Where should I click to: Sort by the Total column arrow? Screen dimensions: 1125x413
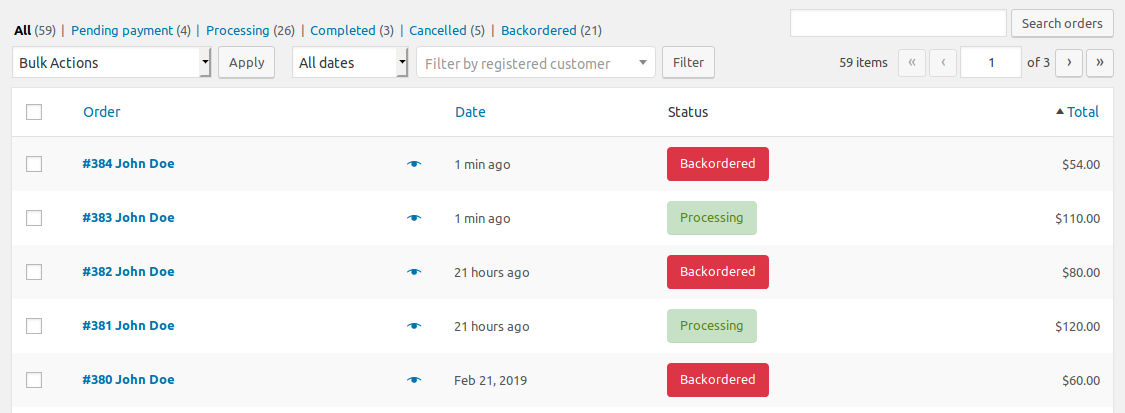tap(1060, 112)
